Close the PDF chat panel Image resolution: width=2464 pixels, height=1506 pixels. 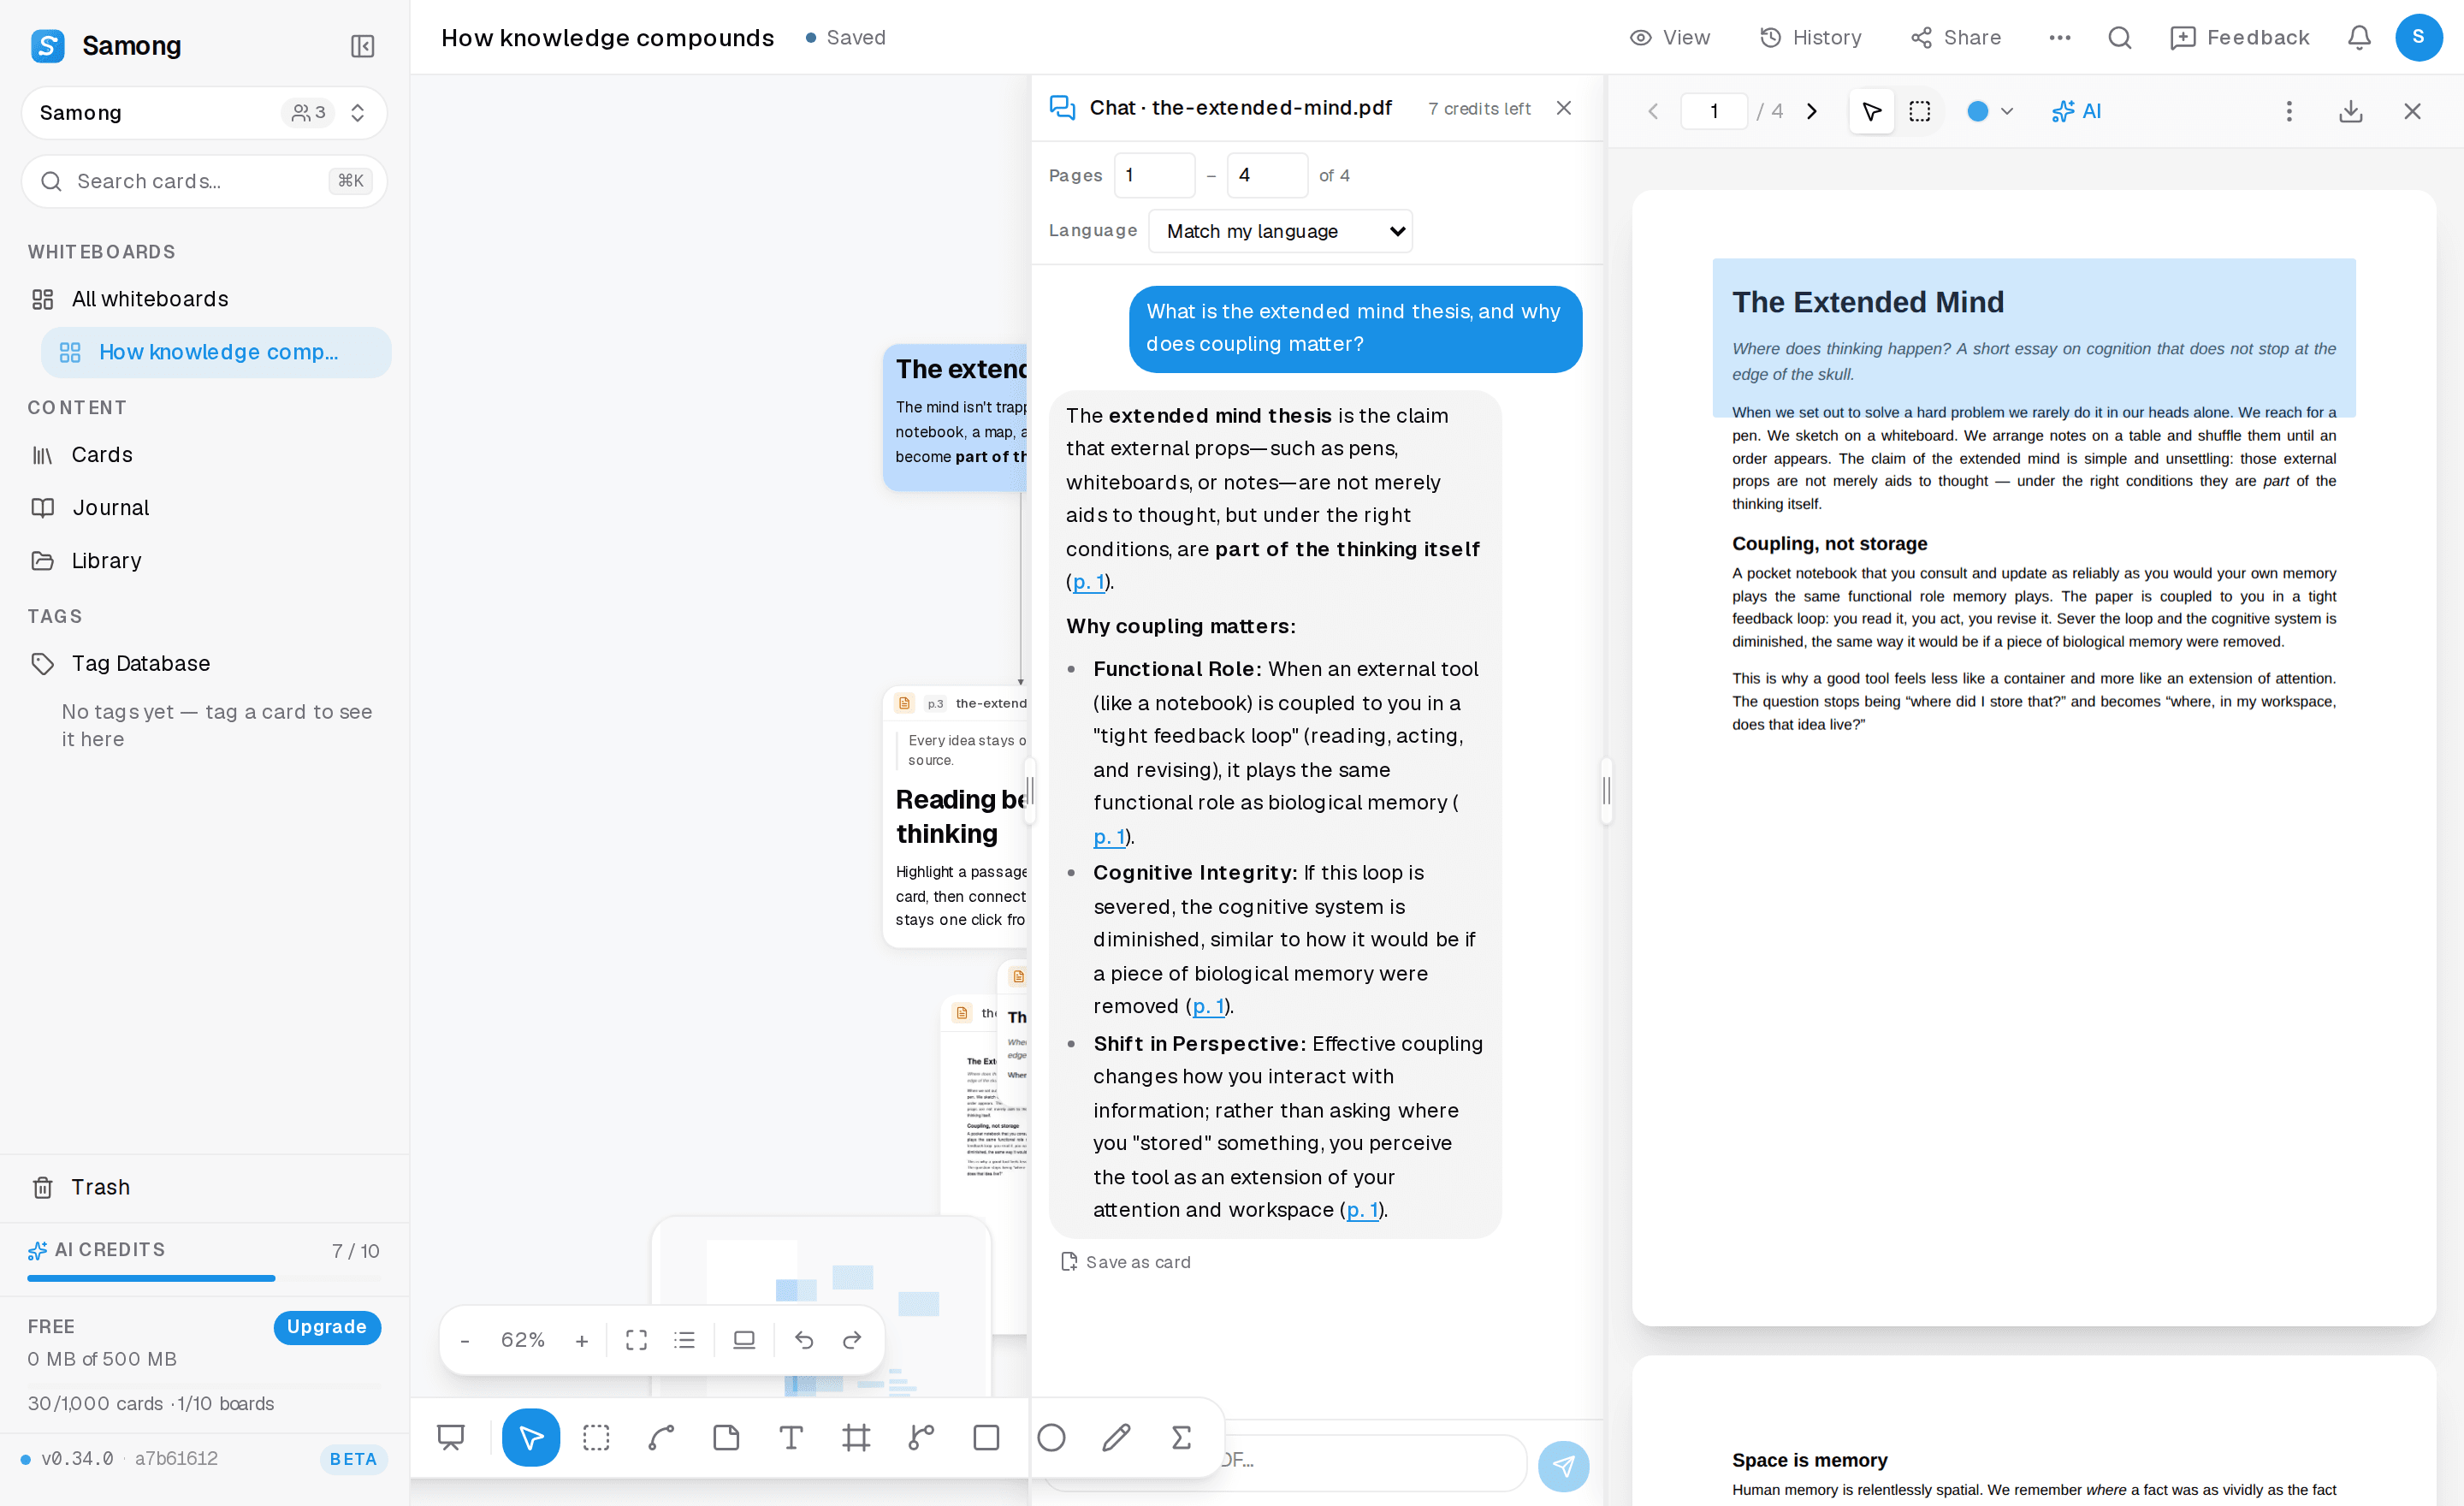[1564, 108]
